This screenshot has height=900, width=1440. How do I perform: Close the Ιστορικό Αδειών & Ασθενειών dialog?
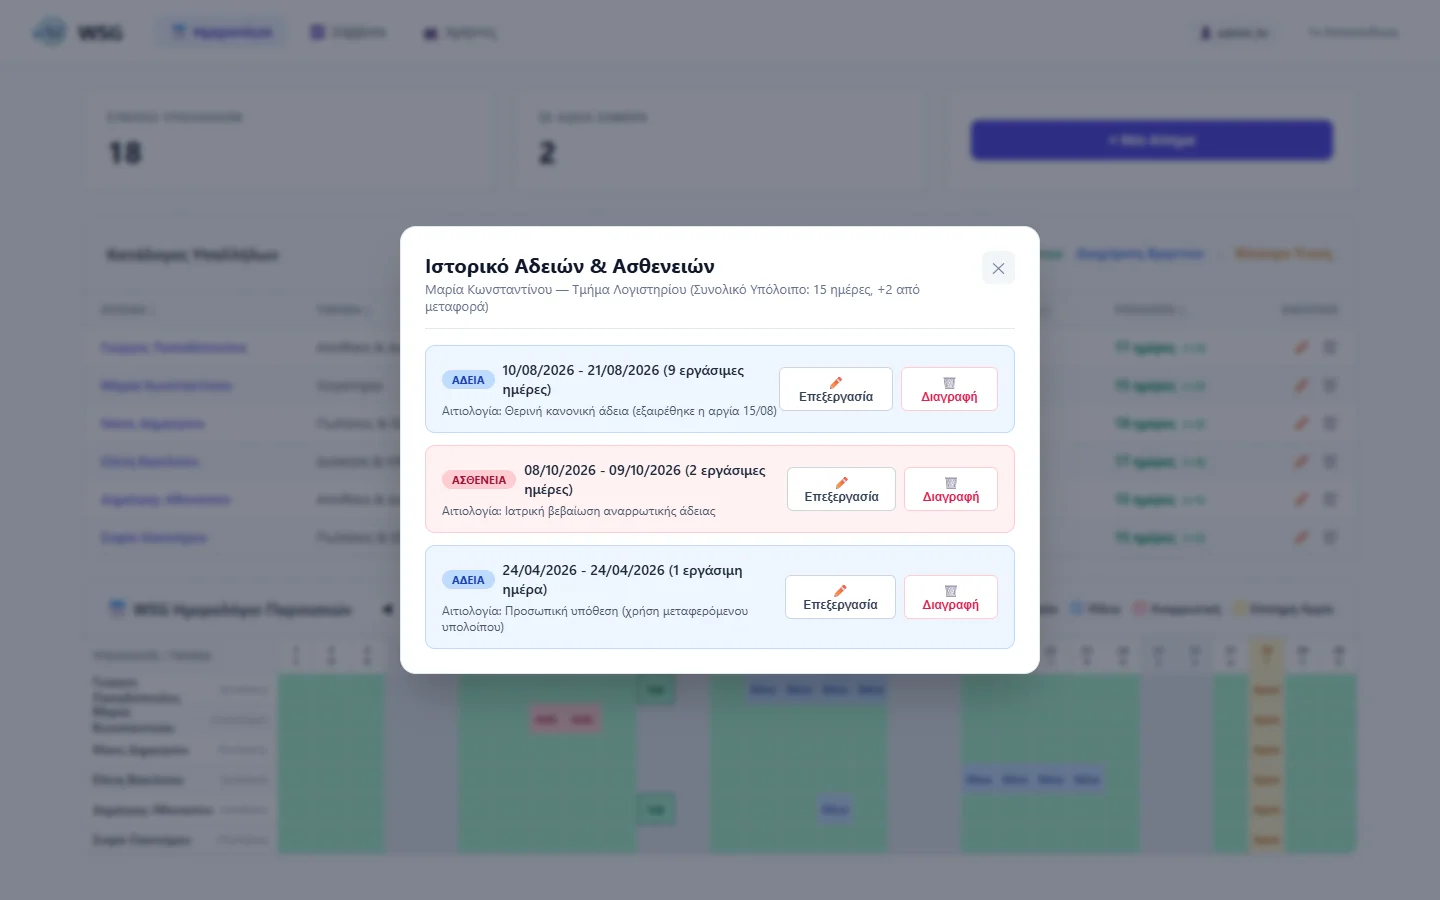998,268
